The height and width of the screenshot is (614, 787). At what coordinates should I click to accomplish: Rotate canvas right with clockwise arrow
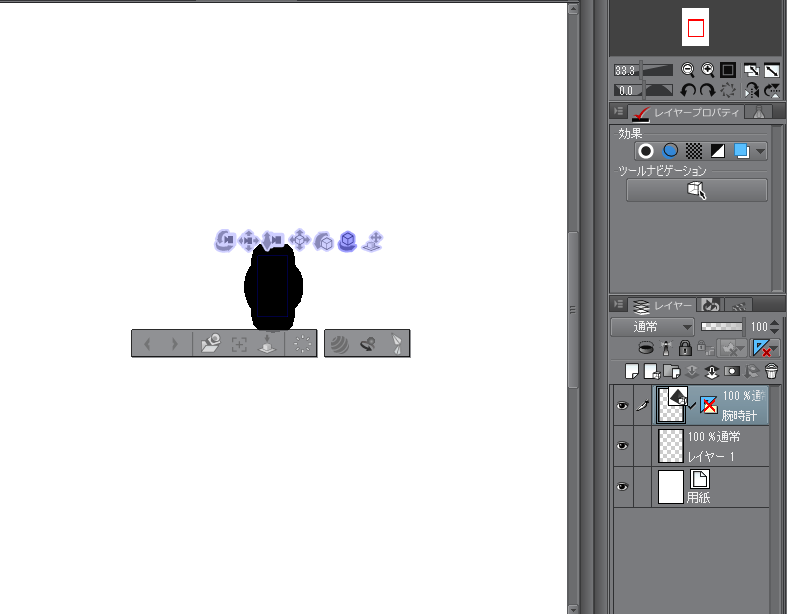pos(708,90)
